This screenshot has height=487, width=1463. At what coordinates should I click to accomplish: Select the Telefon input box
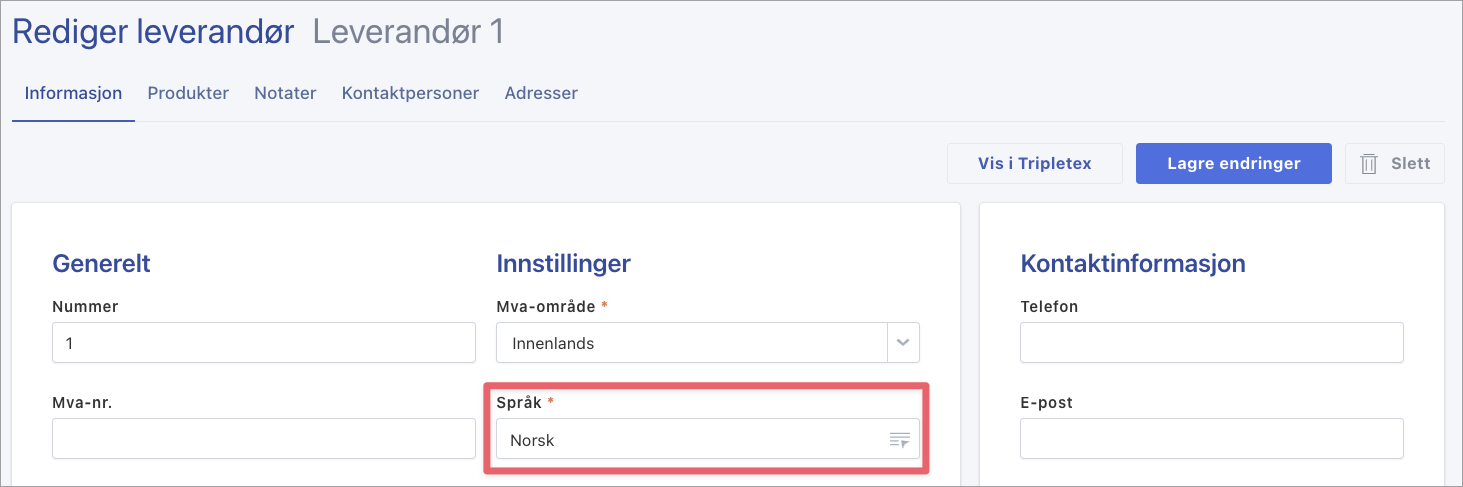click(x=1211, y=343)
